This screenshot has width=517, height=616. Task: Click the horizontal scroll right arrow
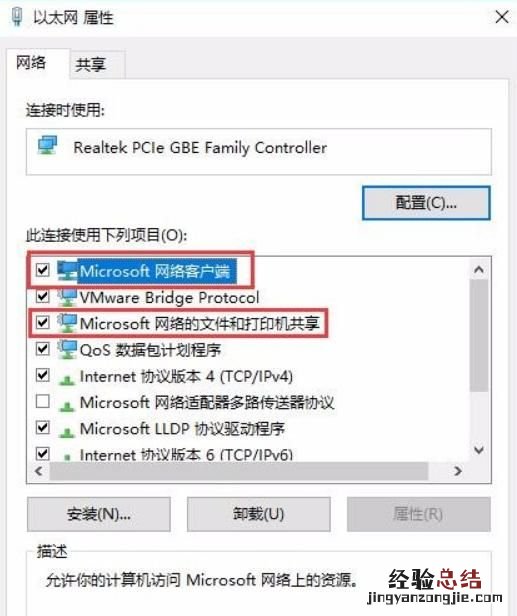[x=458, y=471]
